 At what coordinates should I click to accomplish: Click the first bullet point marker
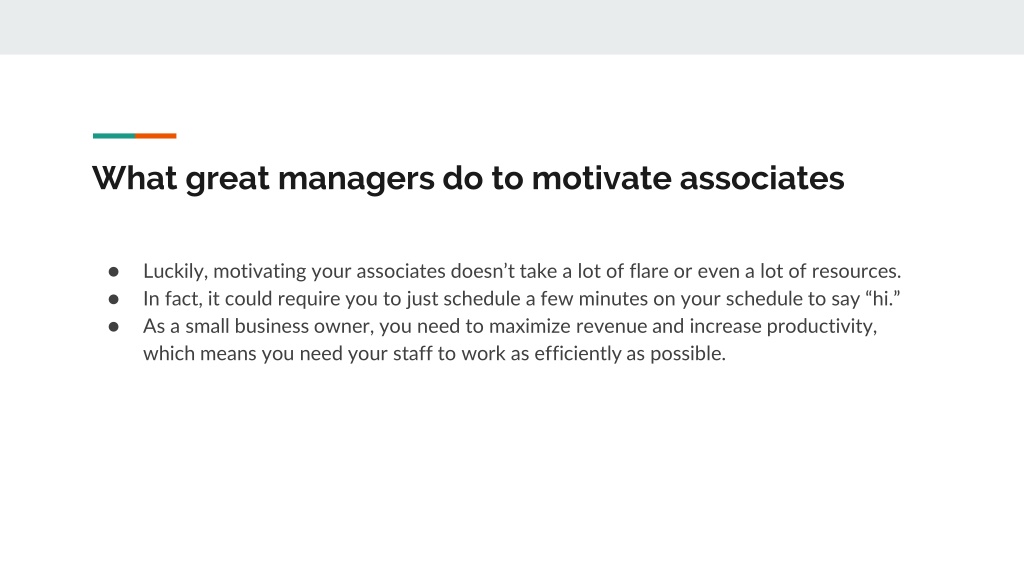(114, 271)
